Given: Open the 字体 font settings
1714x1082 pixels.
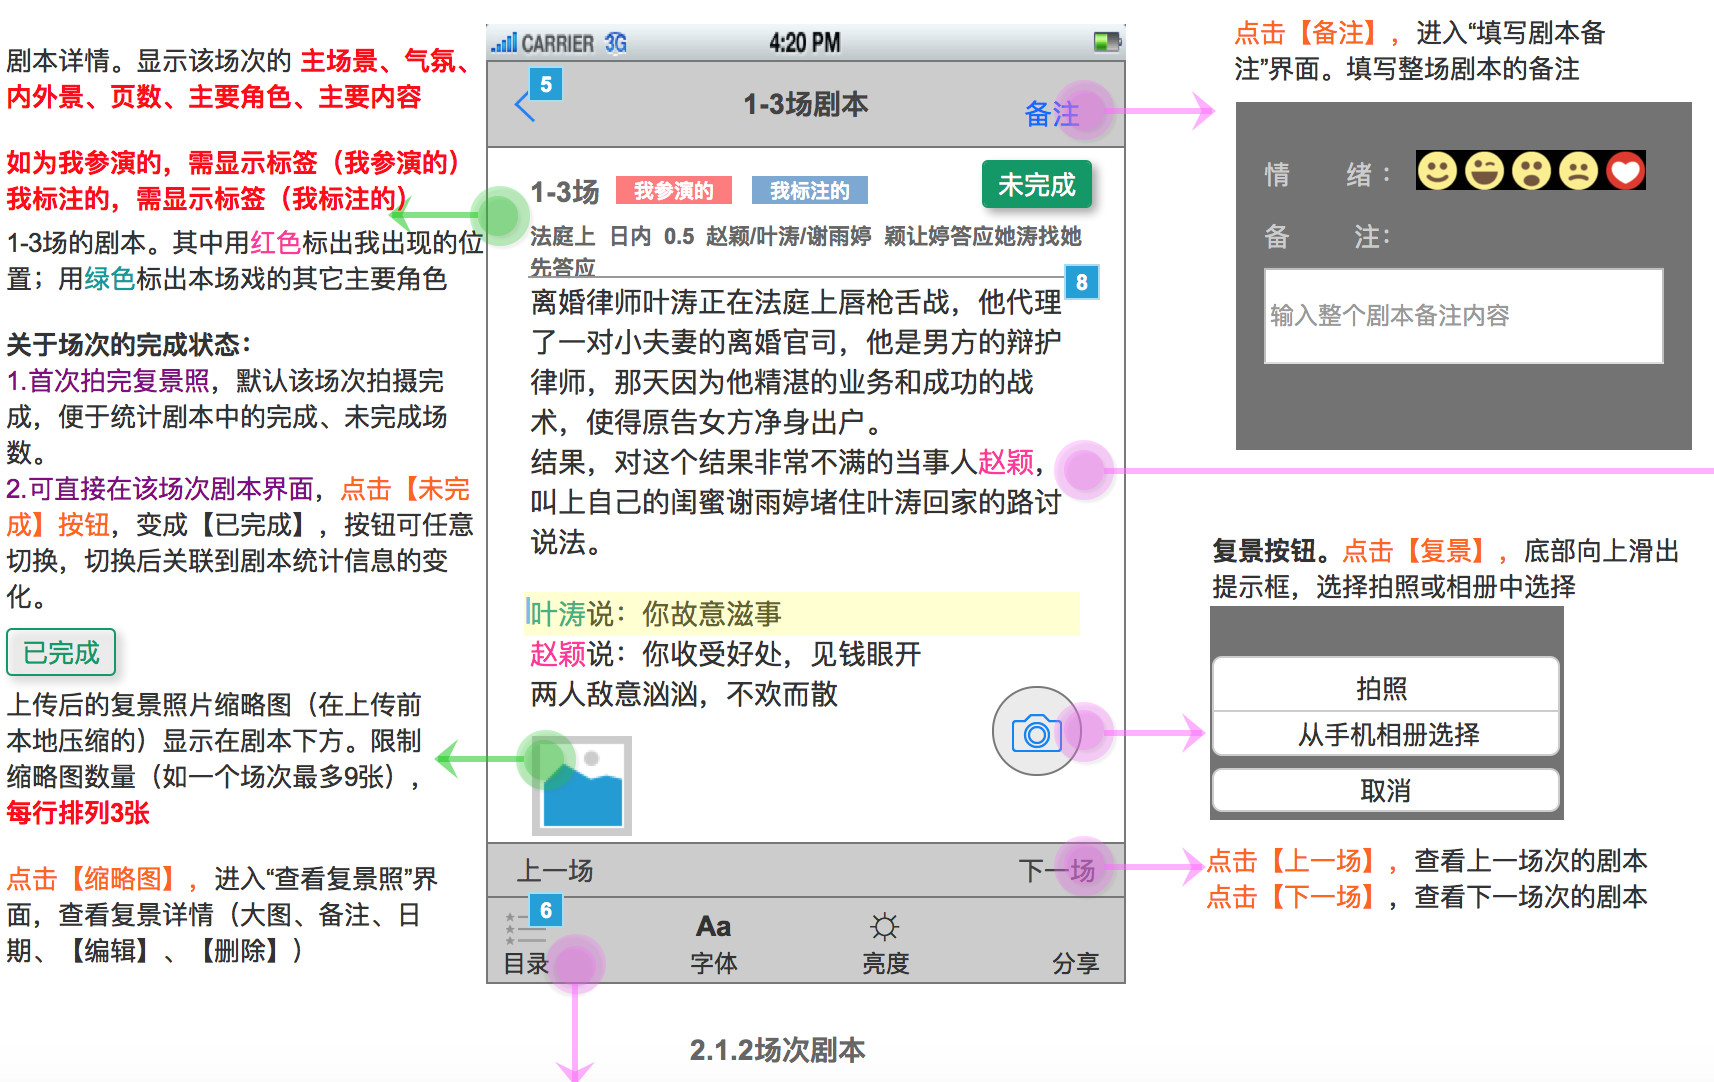Looking at the screenshot, I should (x=714, y=946).
